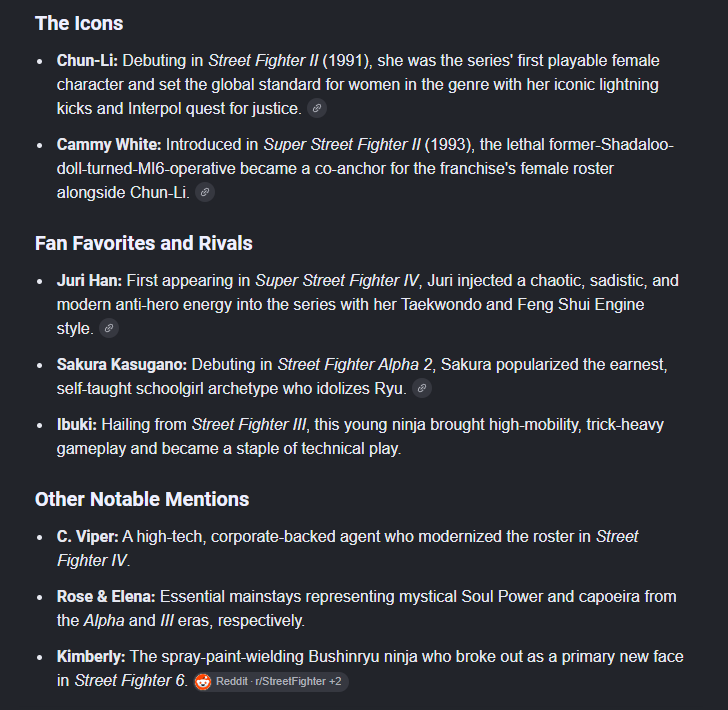Click the 'Fan Favorites and Rivals' heading

143,243
